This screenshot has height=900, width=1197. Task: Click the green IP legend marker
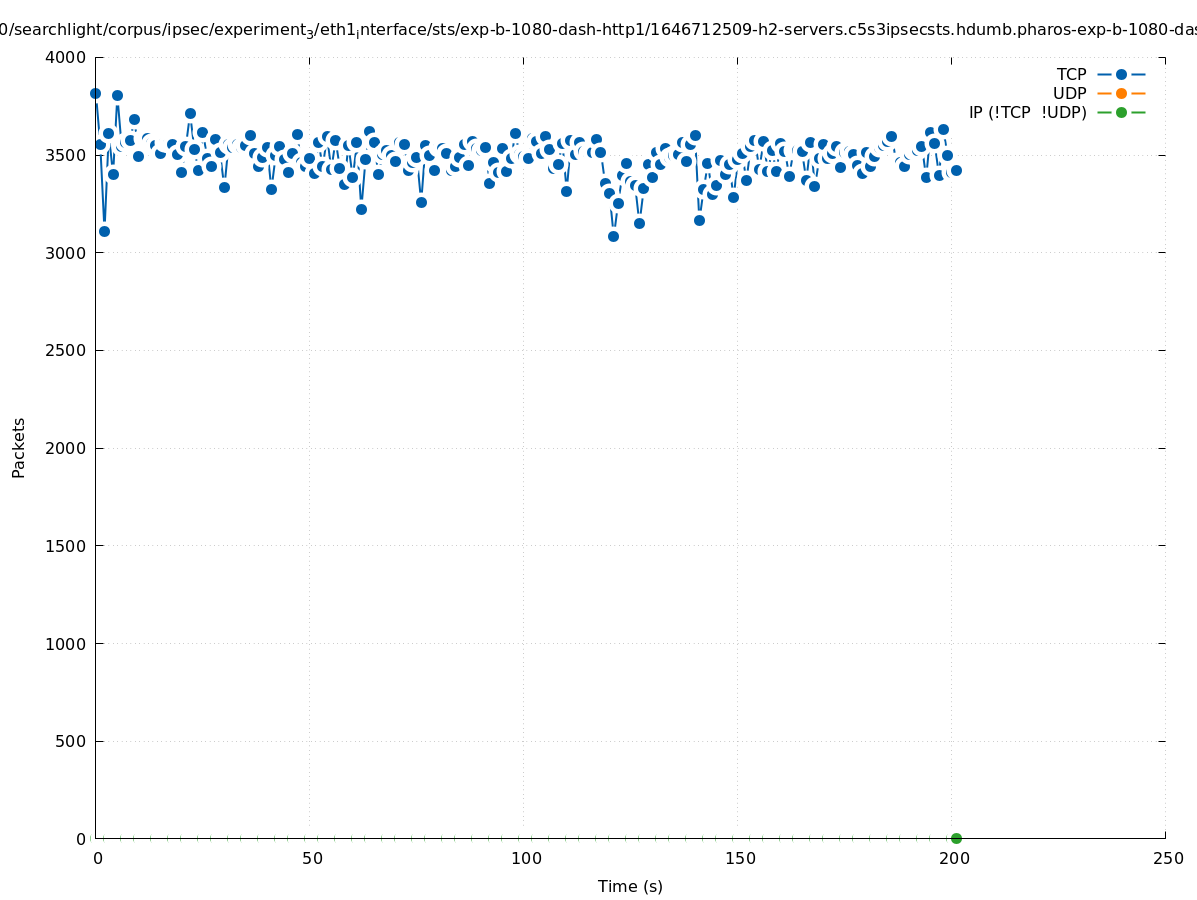pyautogui.click(x=1121, y=112)
